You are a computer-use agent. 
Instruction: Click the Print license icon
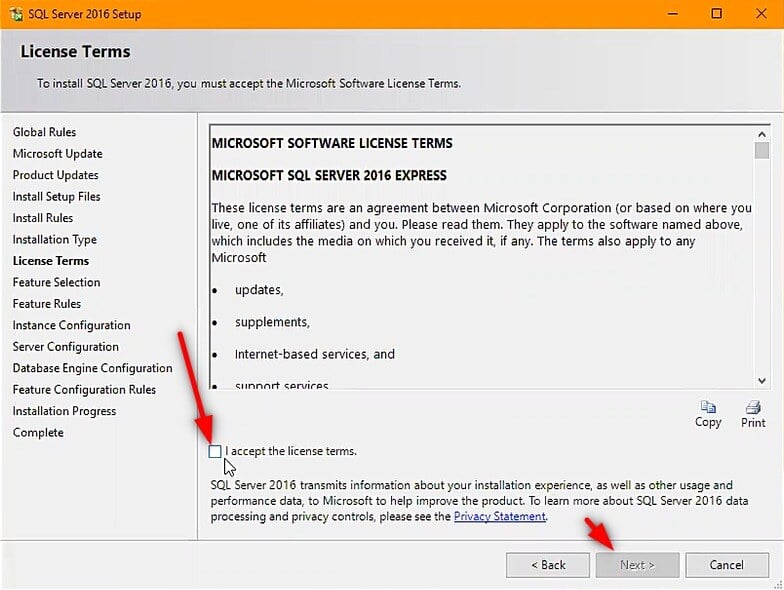pos(753,407)
